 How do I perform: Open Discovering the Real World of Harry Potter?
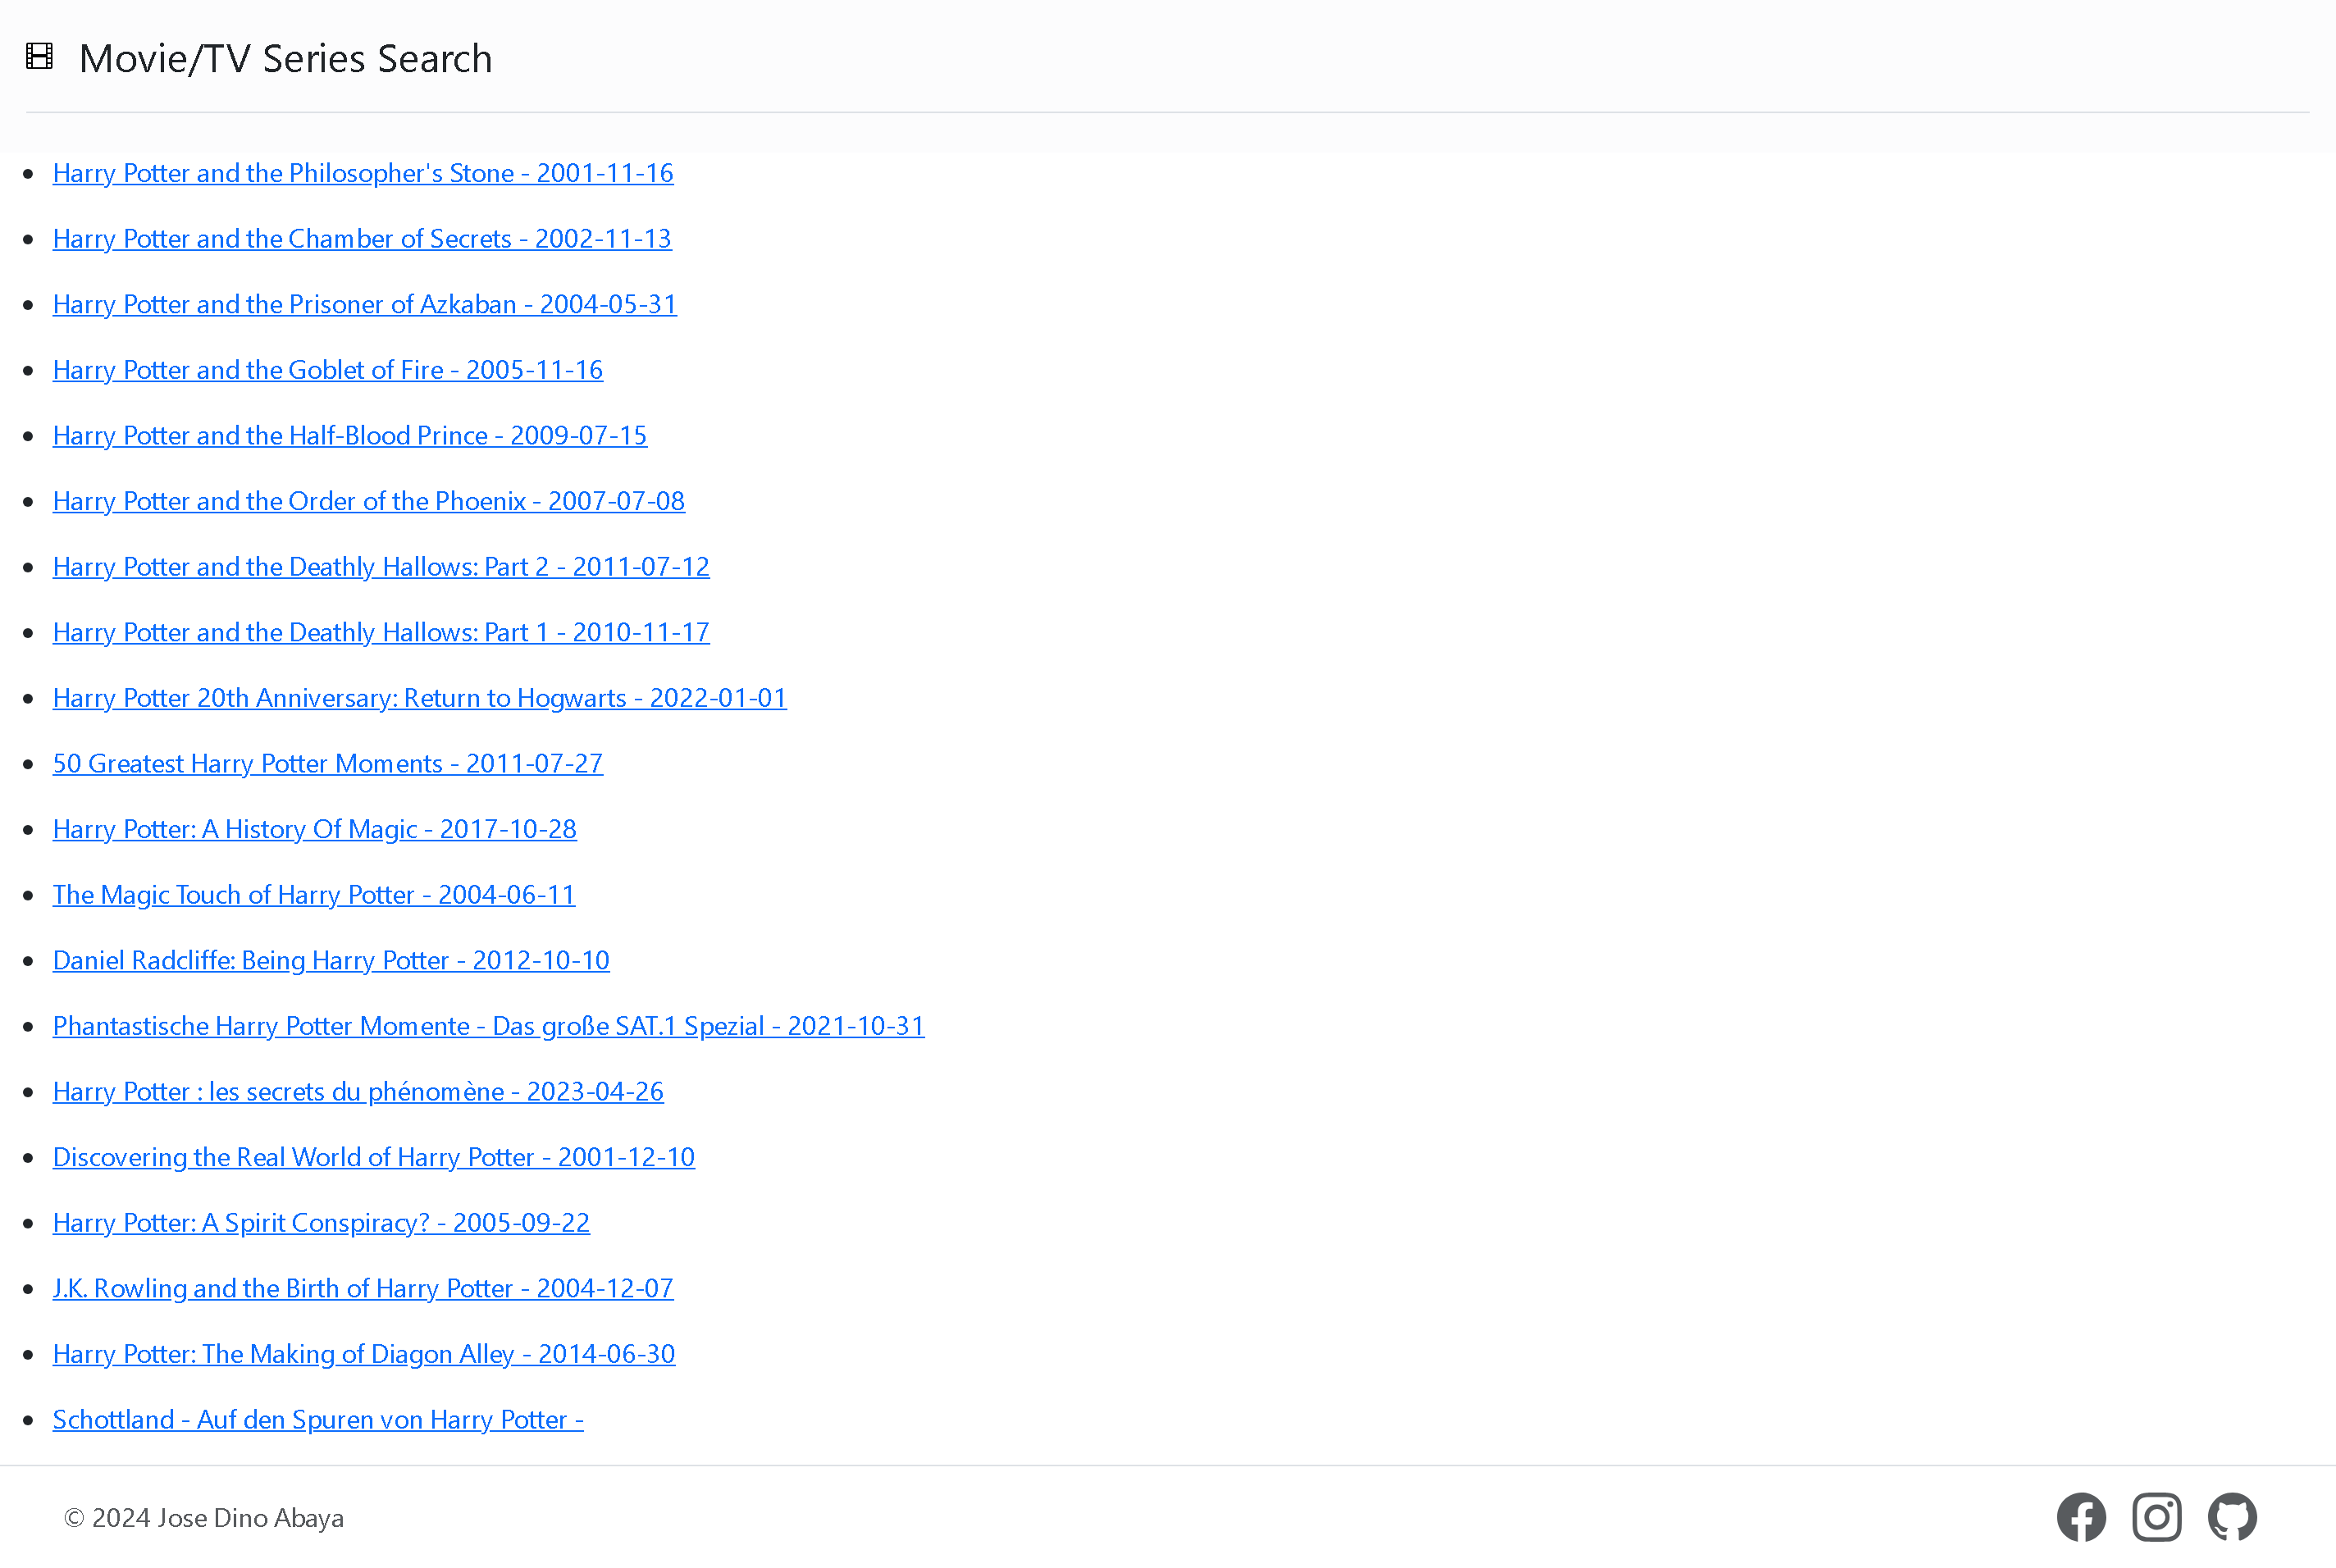[374, 1157]
